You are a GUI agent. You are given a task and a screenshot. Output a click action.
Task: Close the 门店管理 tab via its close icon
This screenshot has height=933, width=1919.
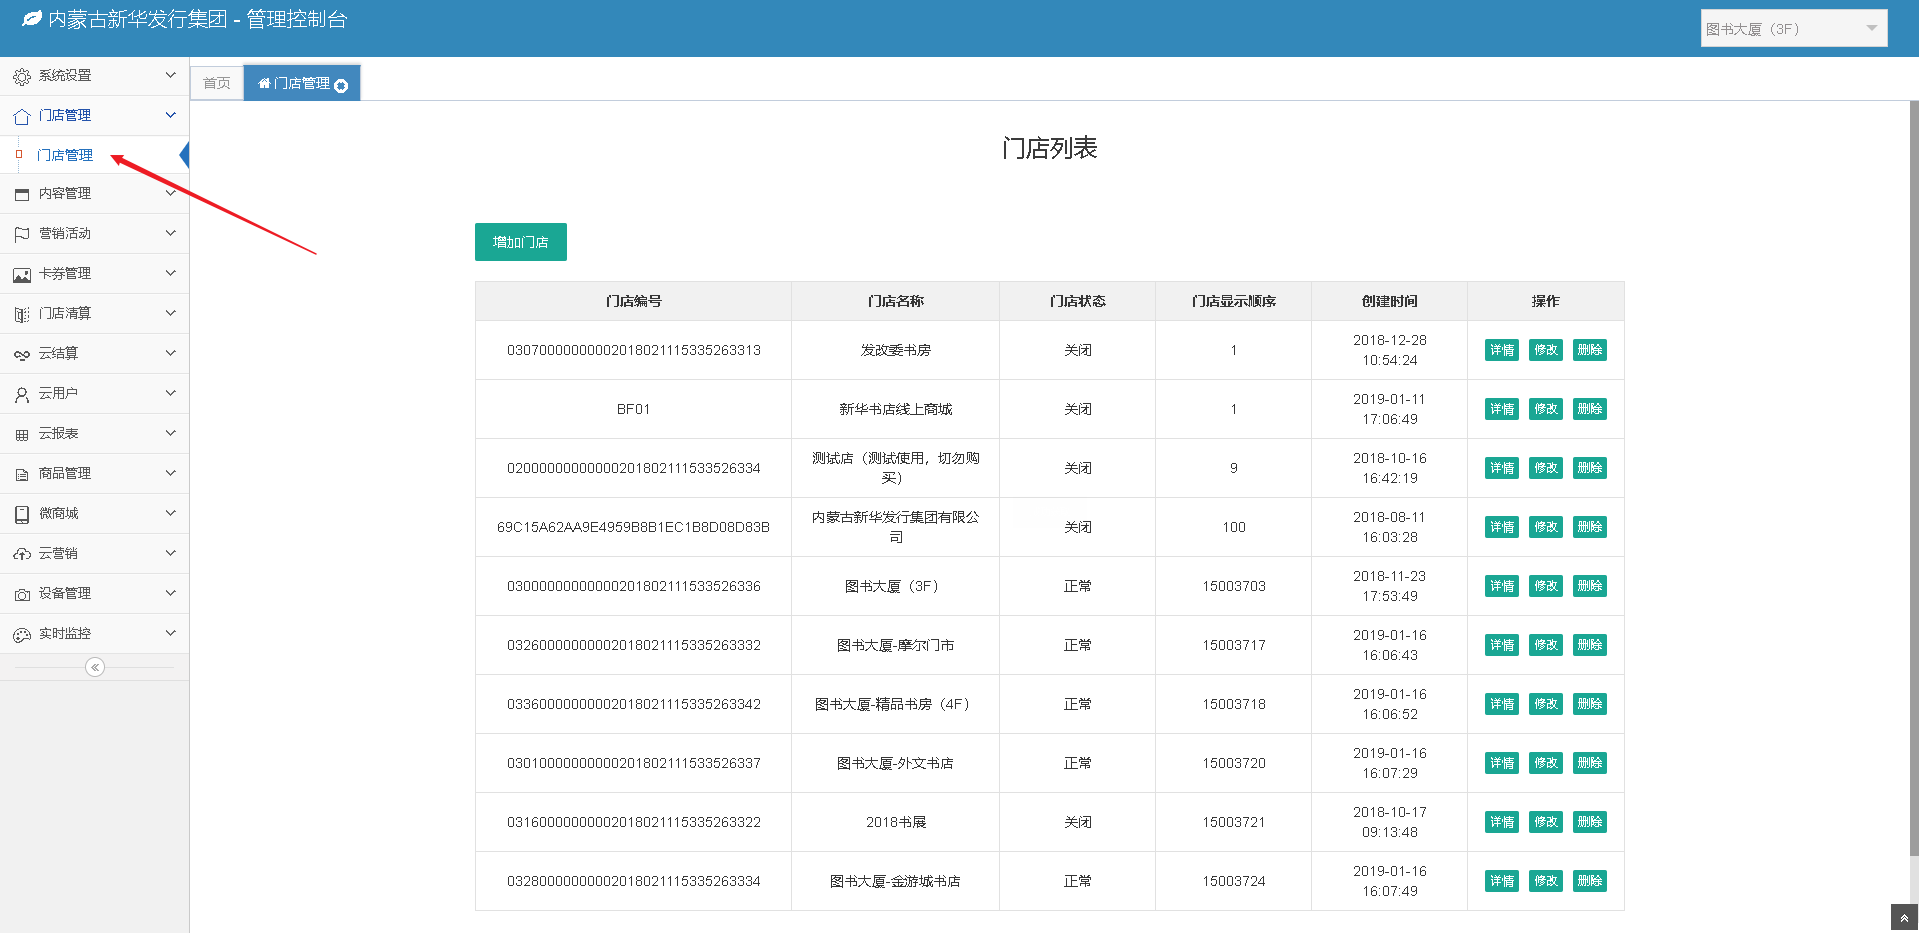[341, 86]
